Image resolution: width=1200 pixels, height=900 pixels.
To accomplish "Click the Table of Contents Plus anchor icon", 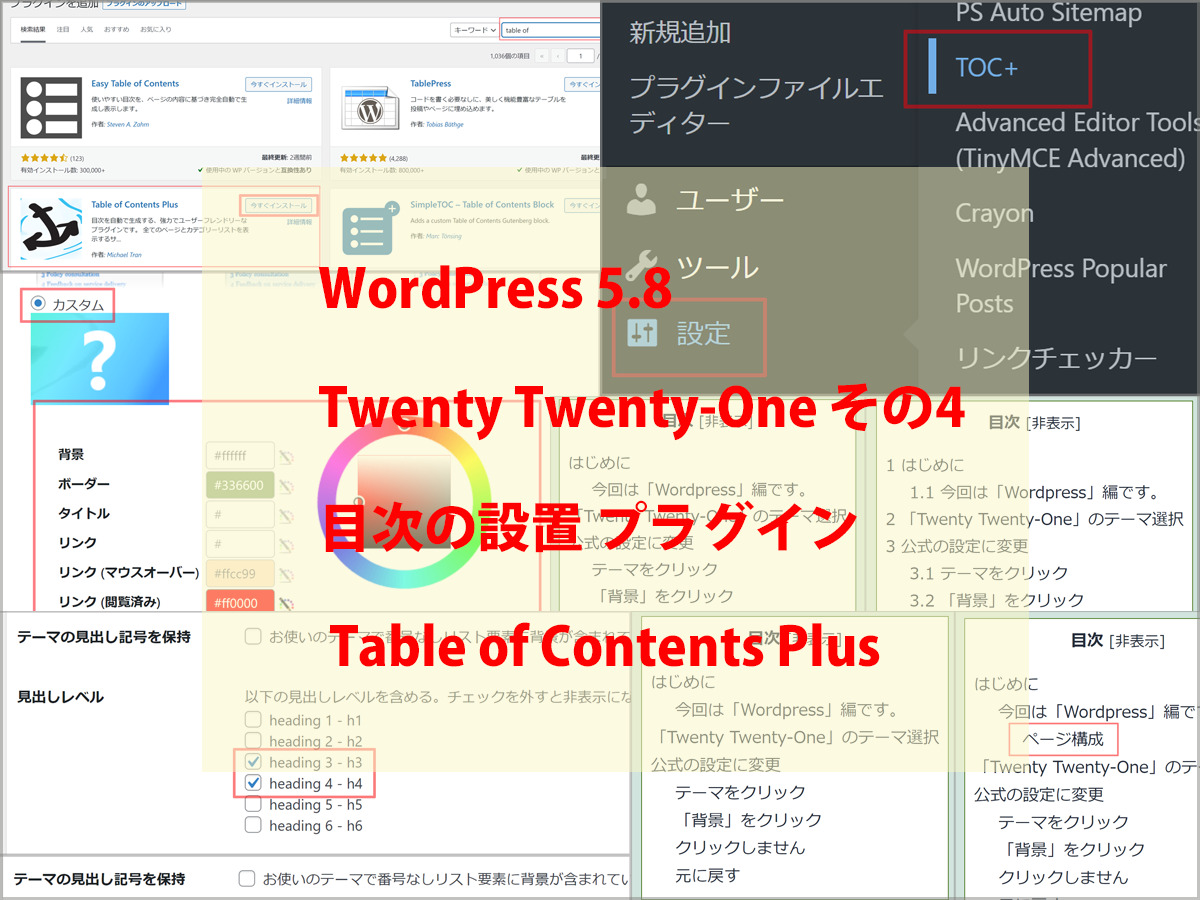I will (51, 228).
